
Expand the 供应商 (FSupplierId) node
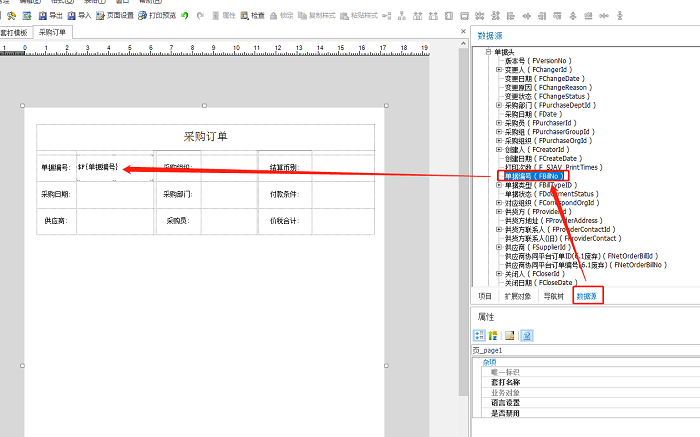click(x=498, y=246)
